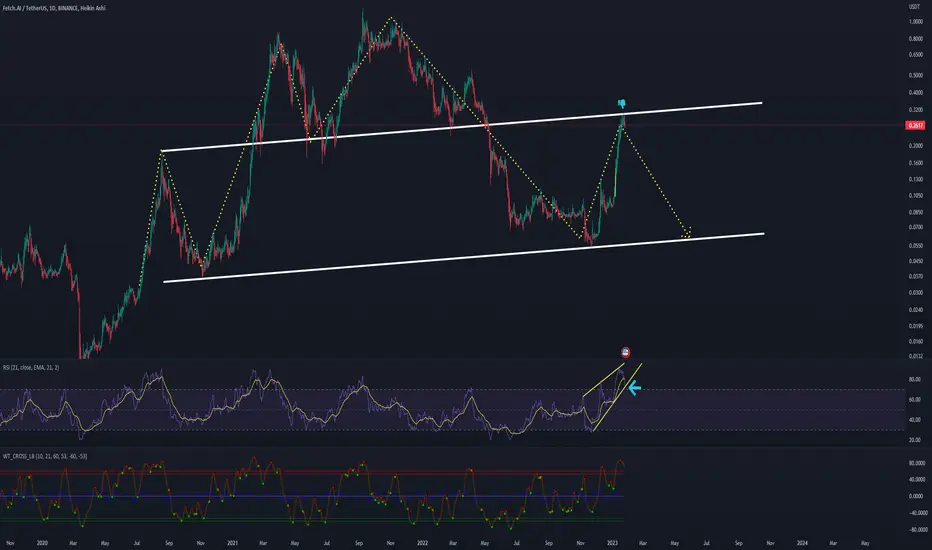Image resolution: width=932 pixels, height=550 pixels.
Task: Click the 2022 label on the time axis
Action: [423, 543]
